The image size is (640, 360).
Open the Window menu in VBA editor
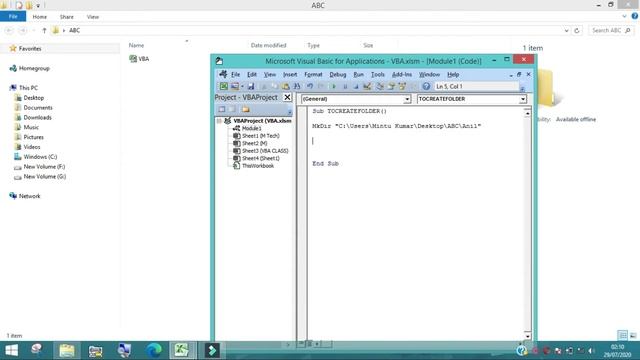tap(429, 75)
